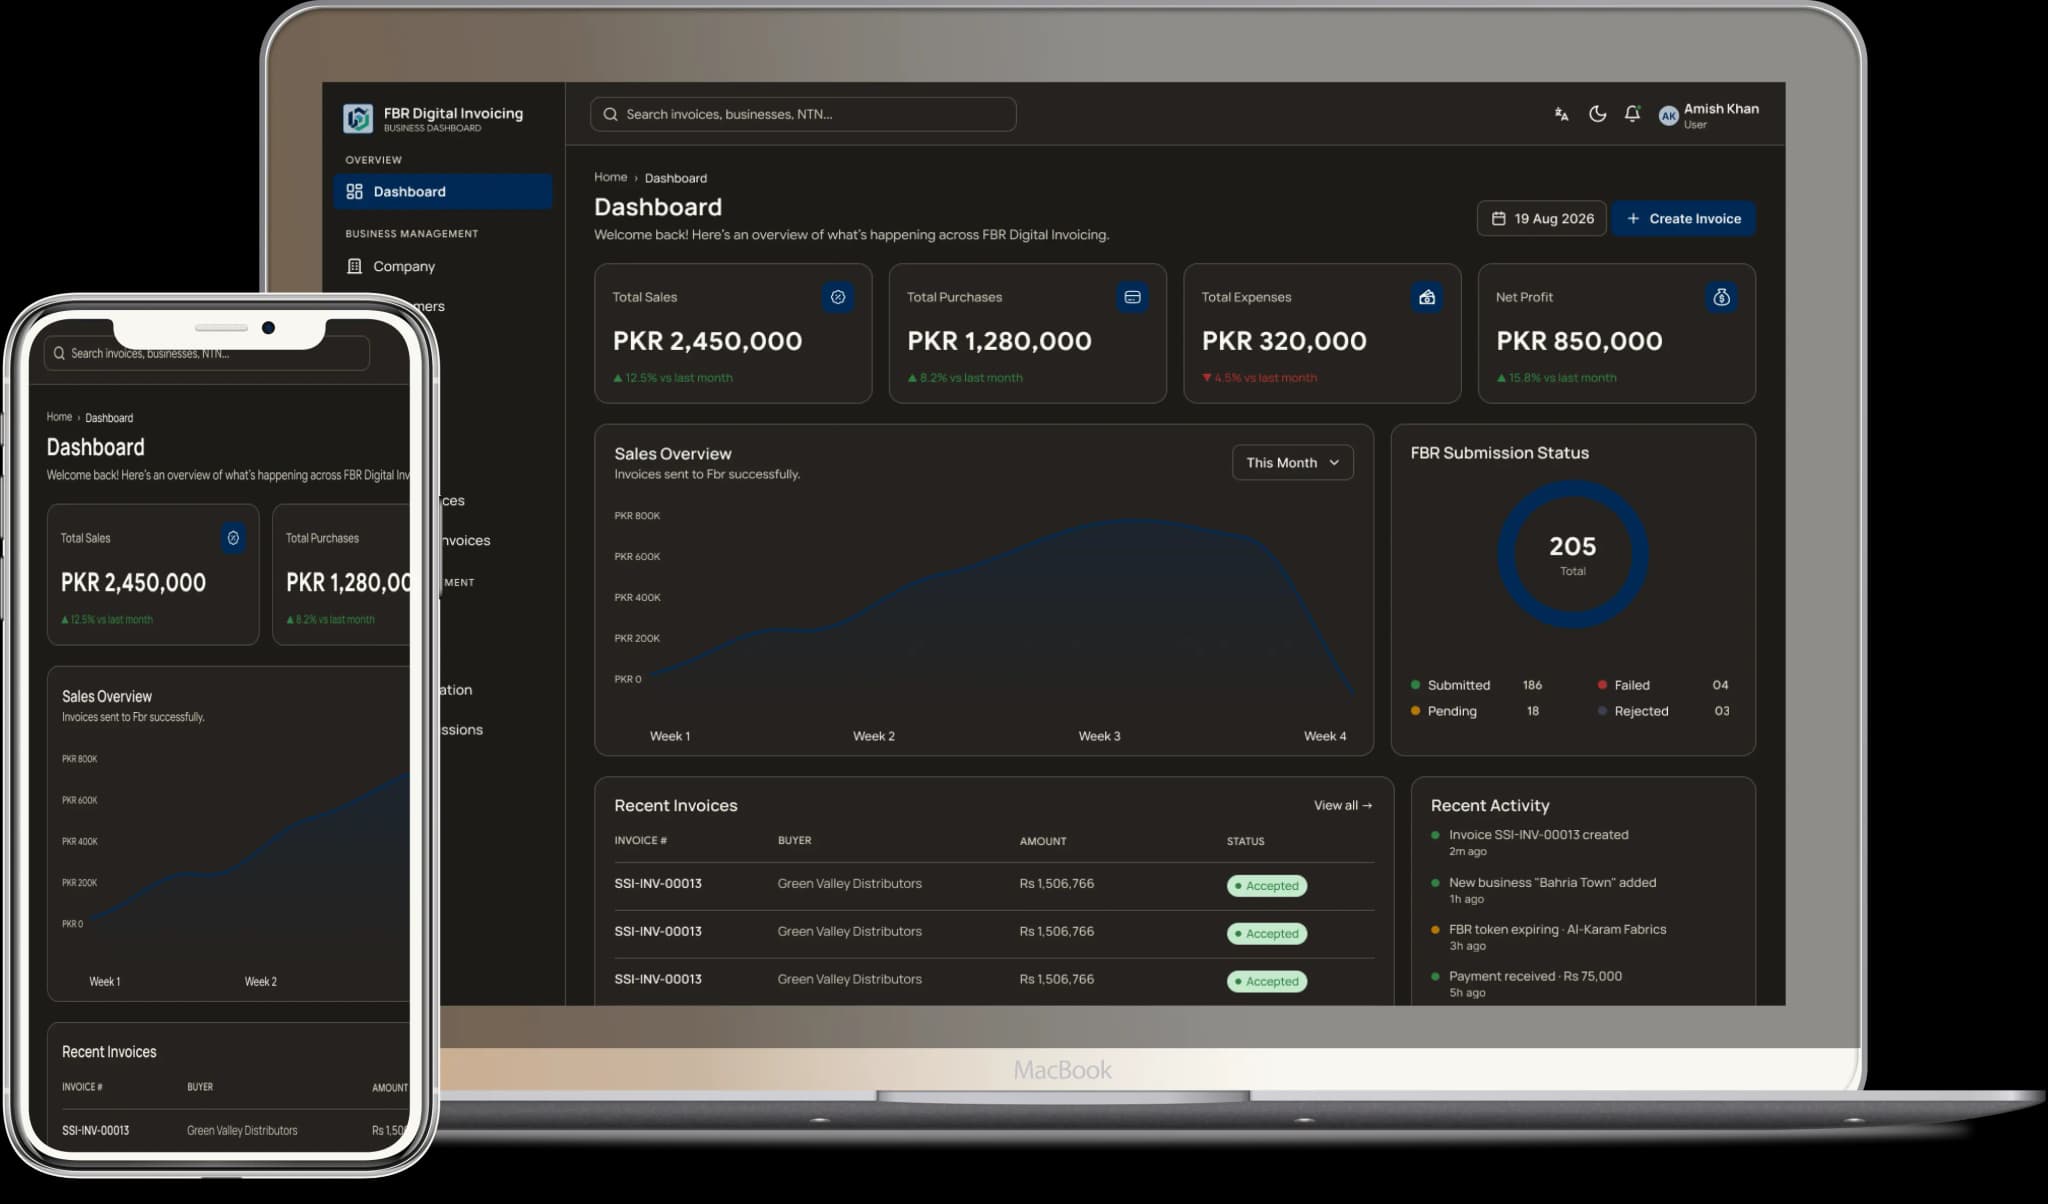Click the Total Purchases card icon

[x=1132, y=297]
